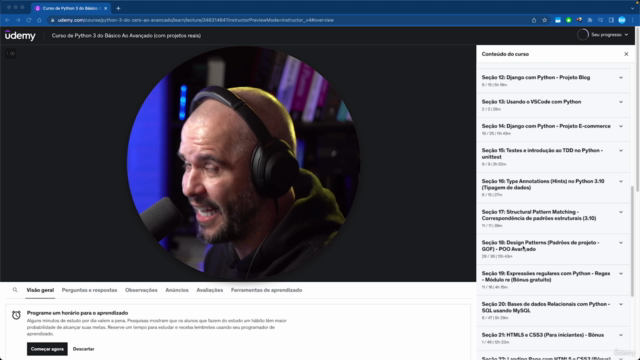Click the Seção 14 Projeto E-commerce title
This screenshot has height=360, width=640.
[546, 127]
